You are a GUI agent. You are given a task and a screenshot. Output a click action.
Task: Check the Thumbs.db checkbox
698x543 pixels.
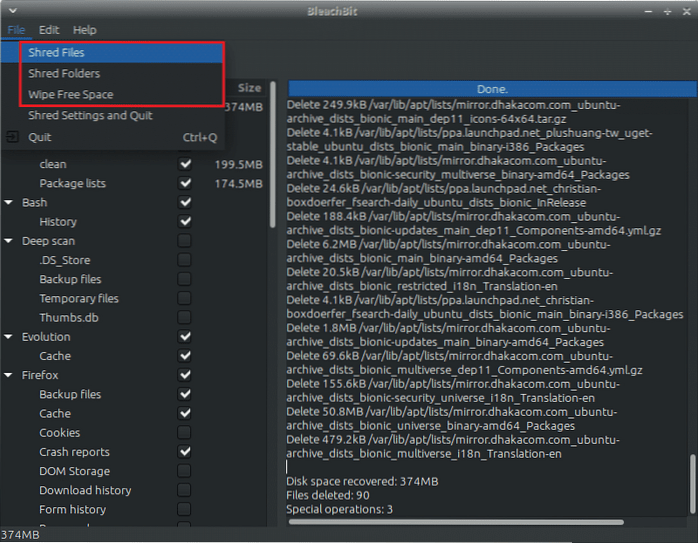(x=185, y=317)
